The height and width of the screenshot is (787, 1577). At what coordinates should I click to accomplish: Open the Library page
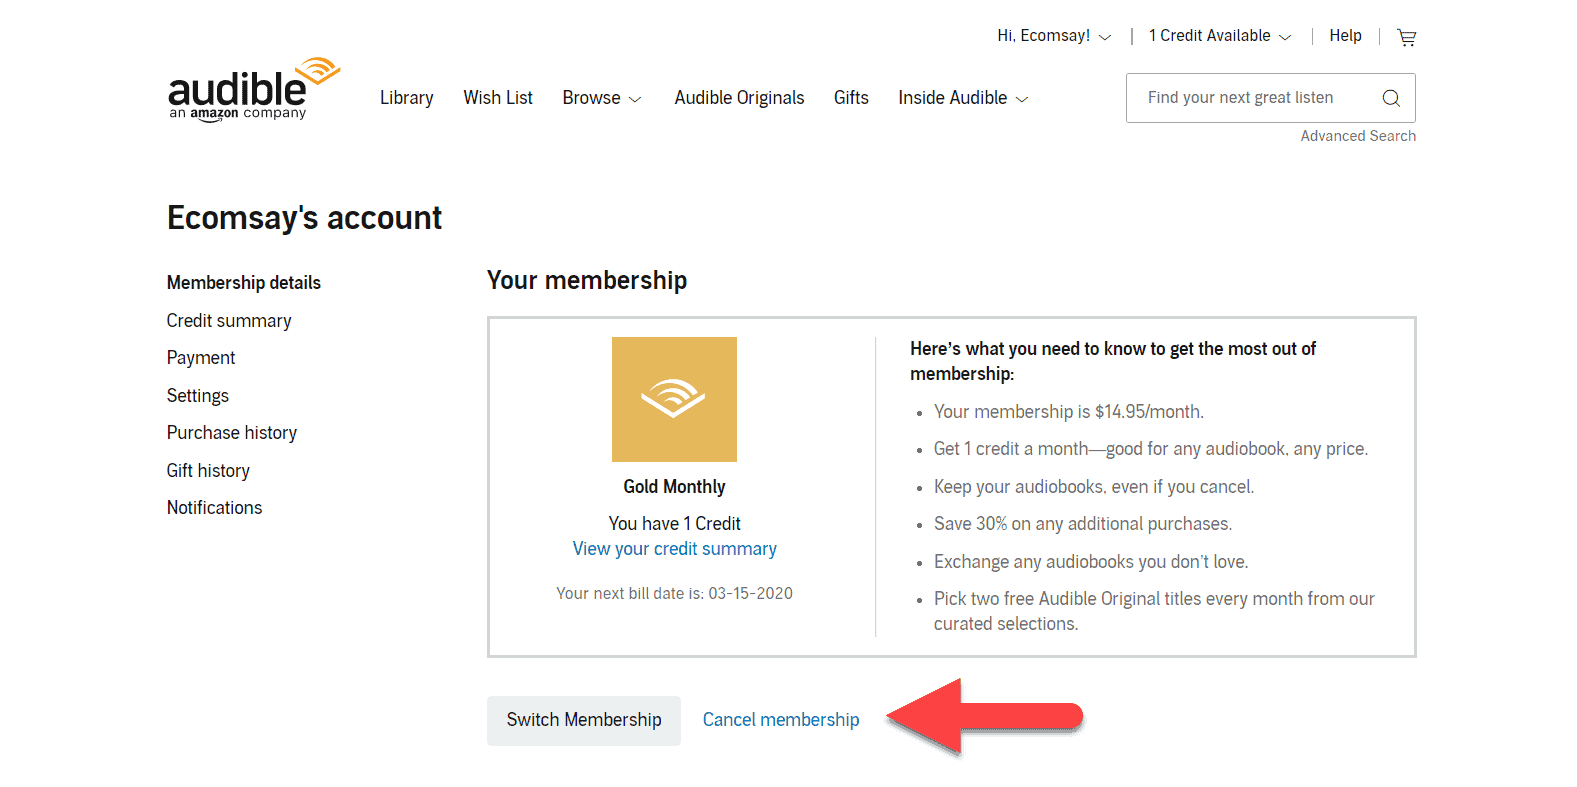pyautogui.click(x=406, y=98)
